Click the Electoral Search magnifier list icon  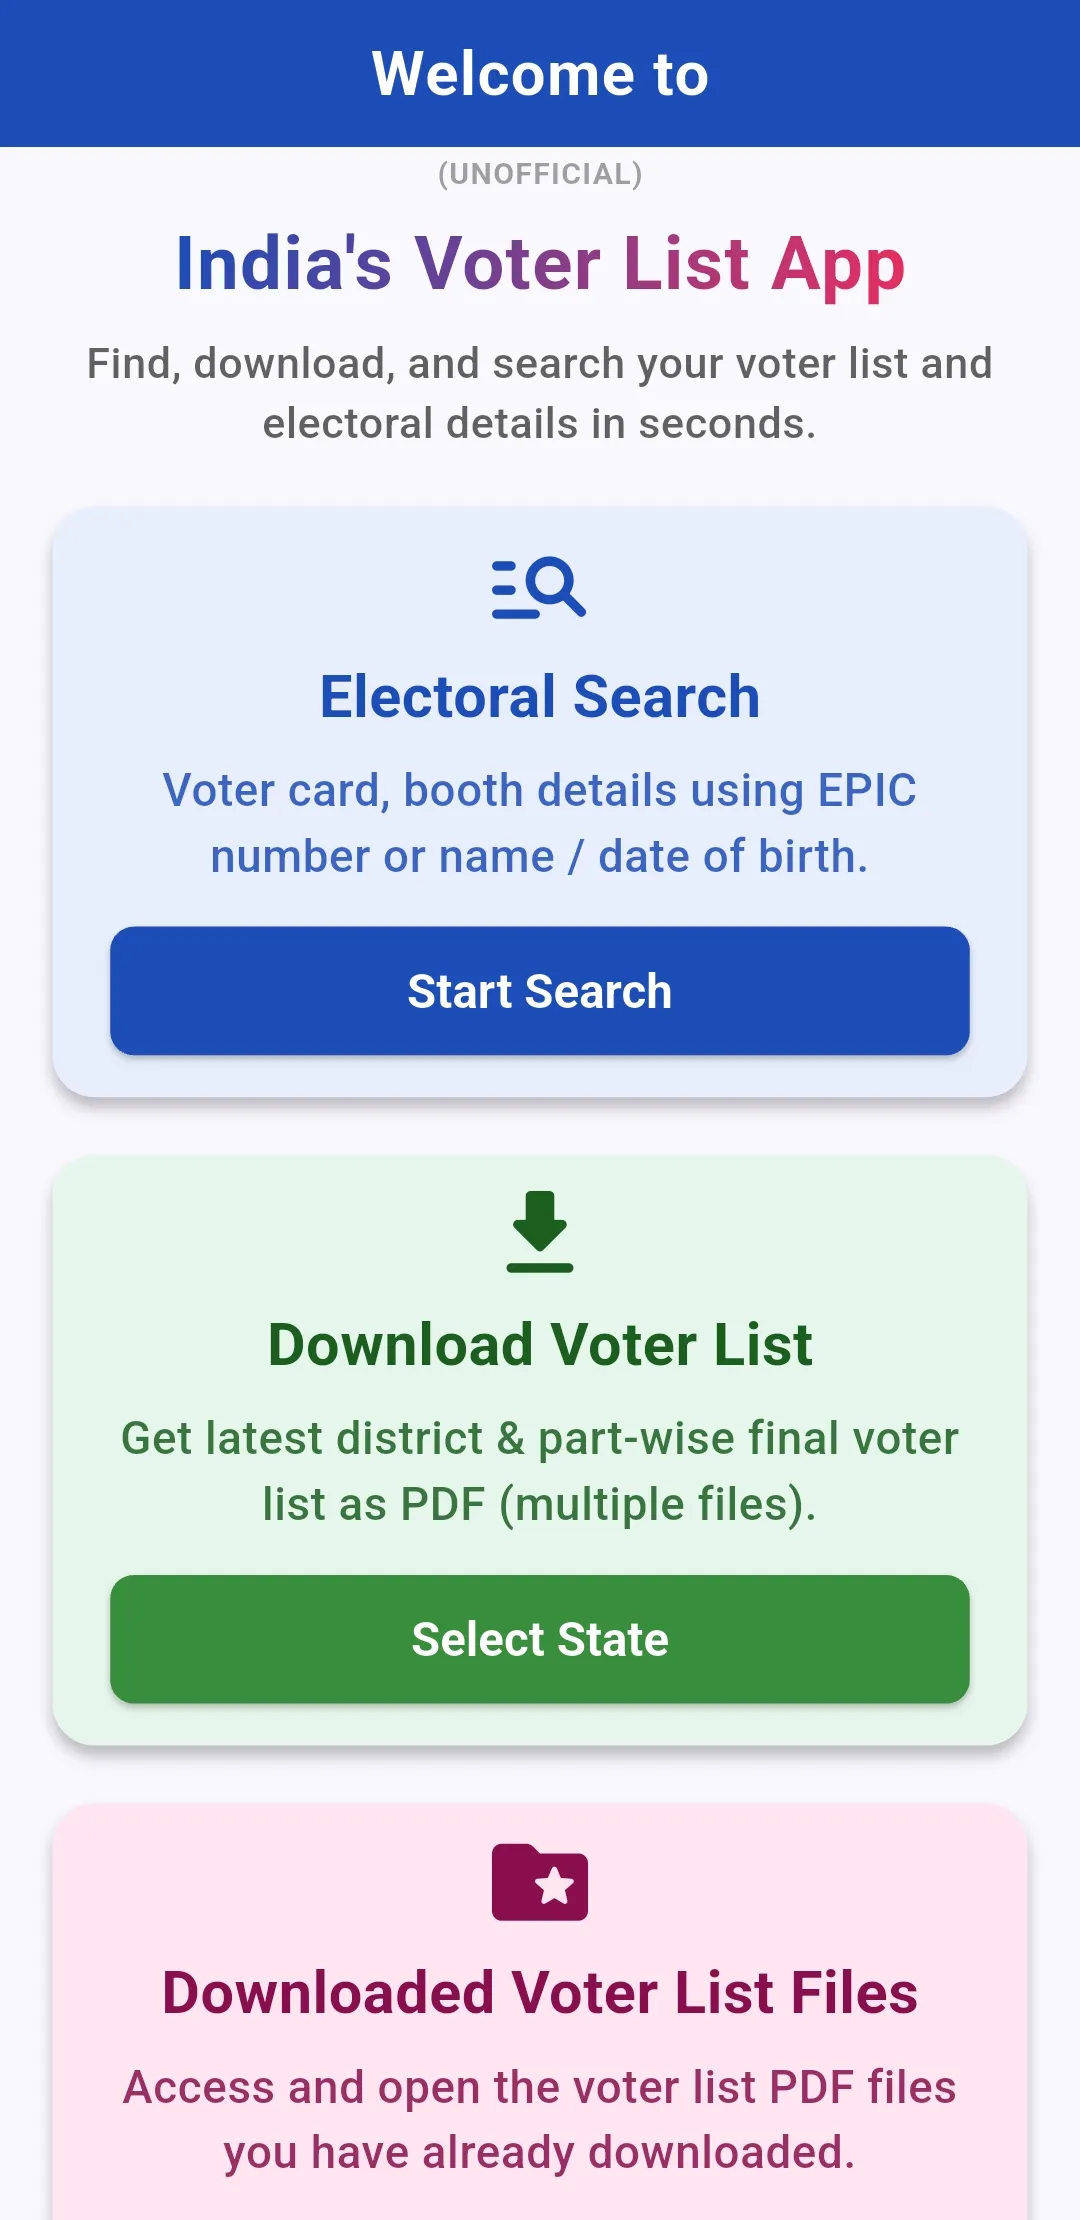[539, 588]
